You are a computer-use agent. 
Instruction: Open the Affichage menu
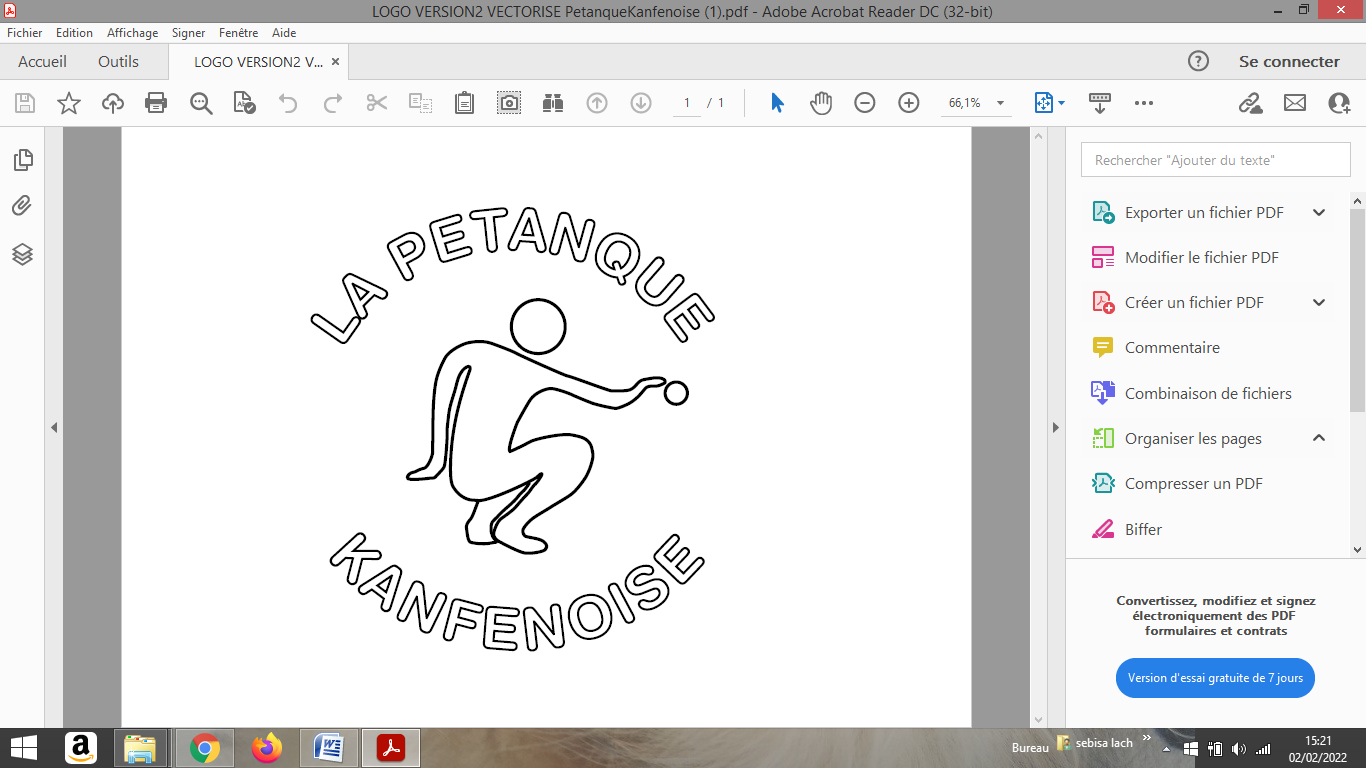133,33
